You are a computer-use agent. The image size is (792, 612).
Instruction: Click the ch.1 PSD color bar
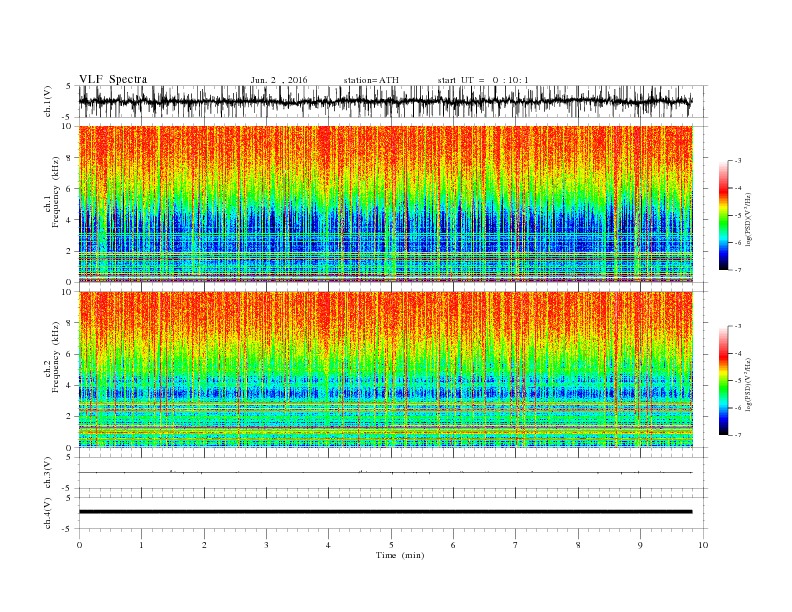tap(724, 215)
